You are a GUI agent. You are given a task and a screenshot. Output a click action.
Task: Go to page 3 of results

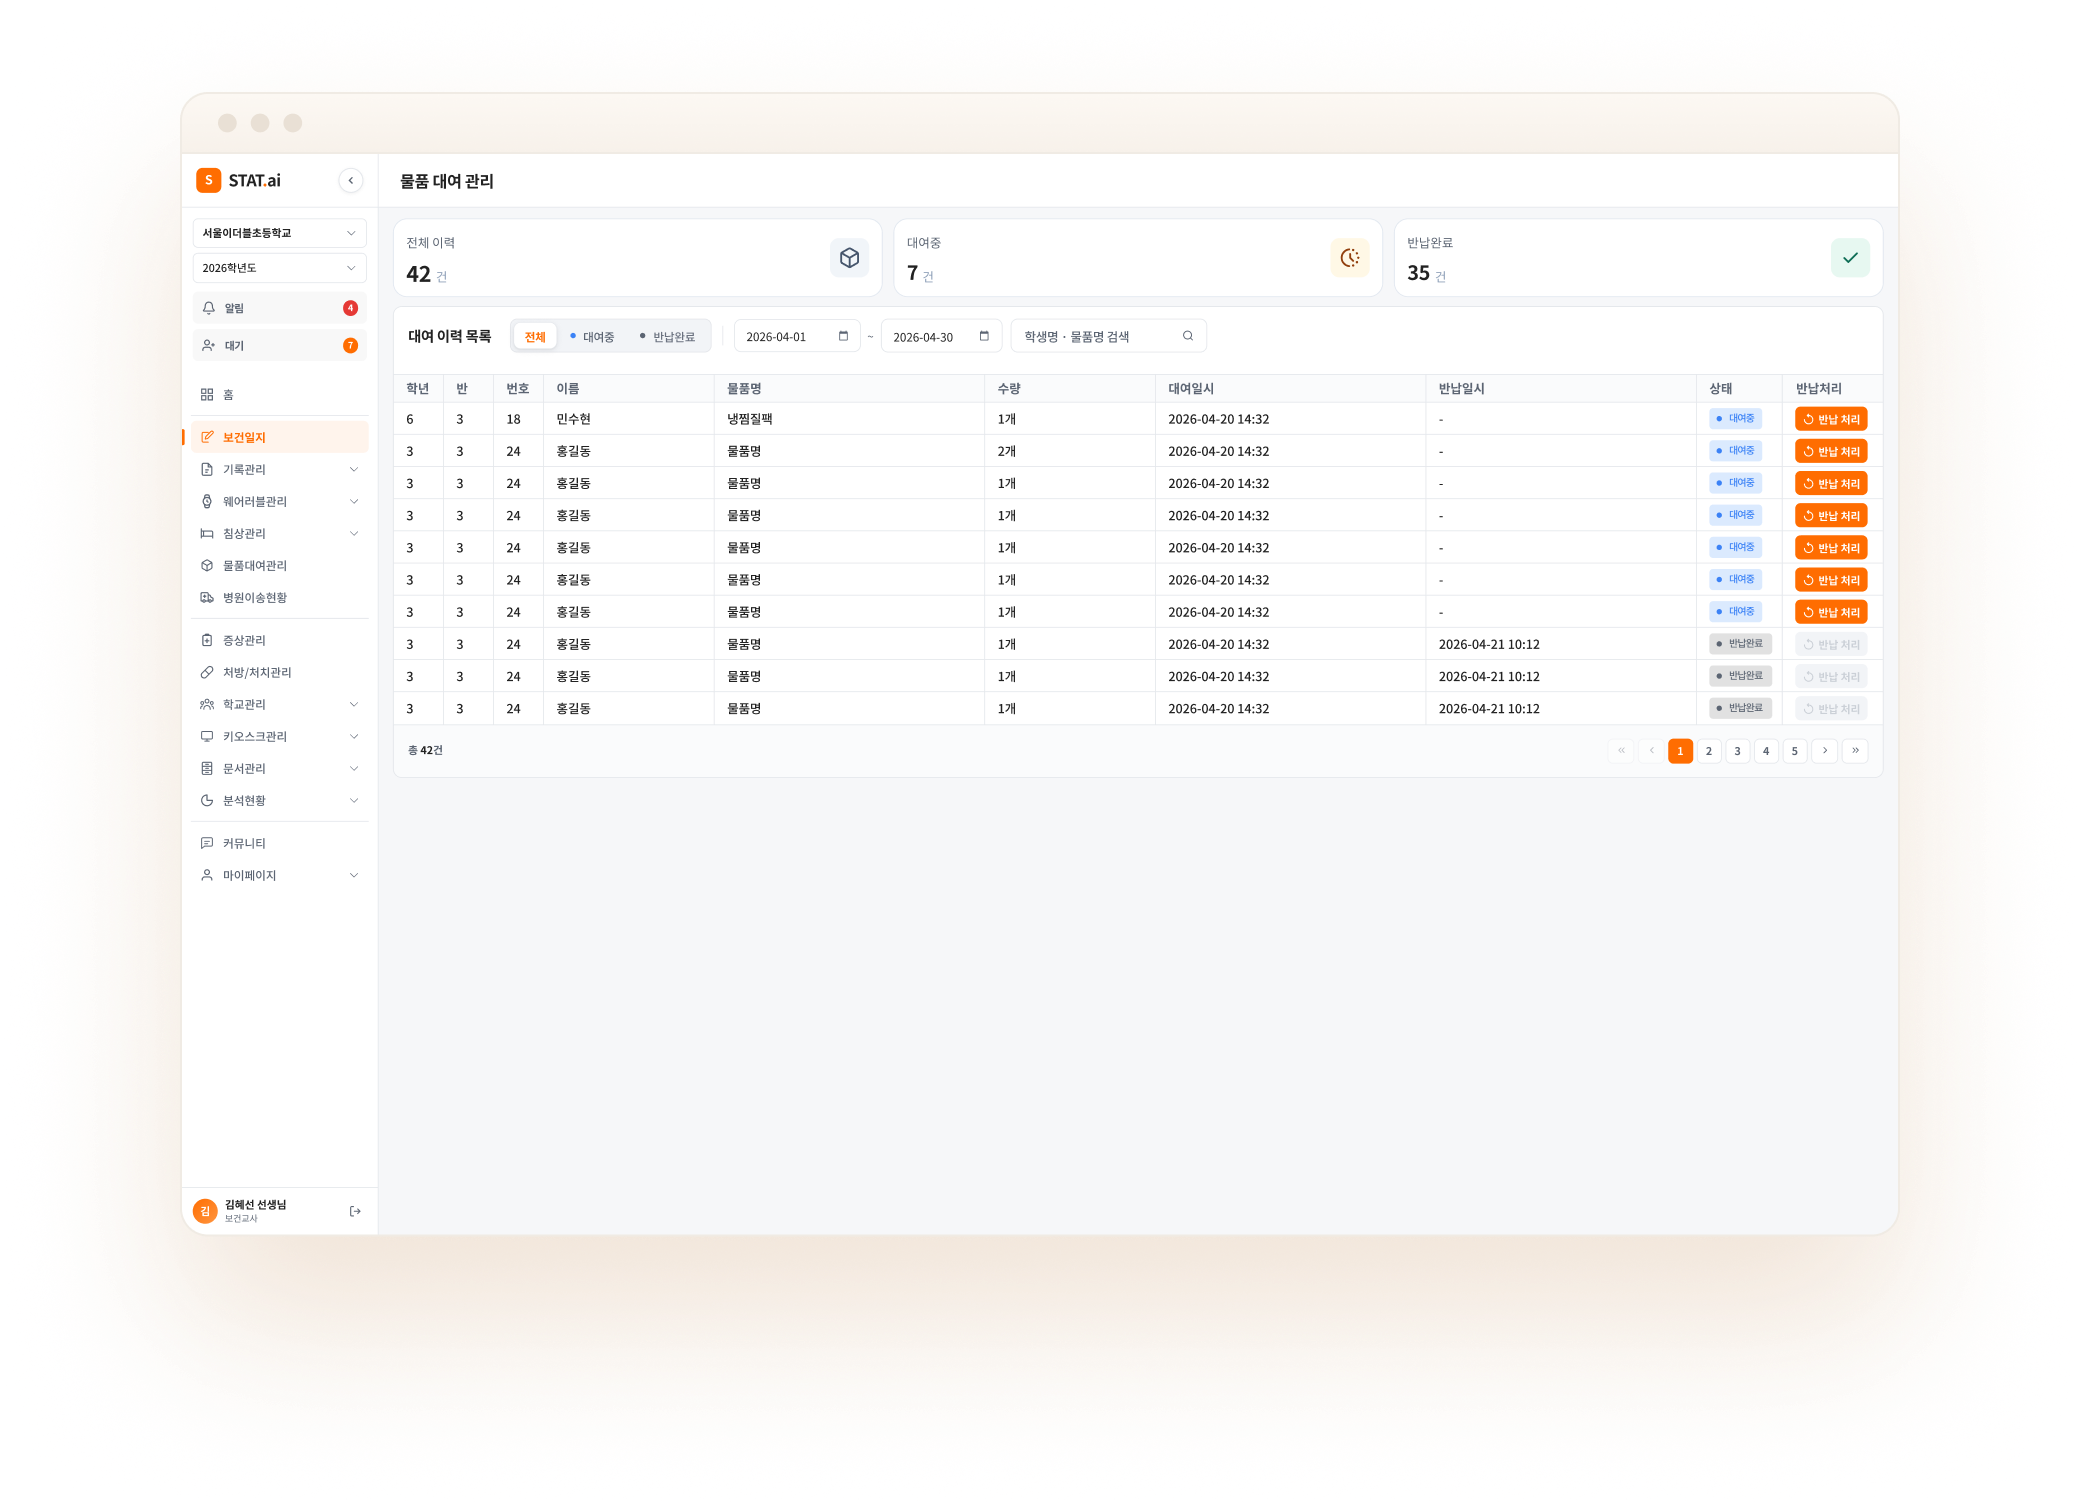[x=1737, y=751]
